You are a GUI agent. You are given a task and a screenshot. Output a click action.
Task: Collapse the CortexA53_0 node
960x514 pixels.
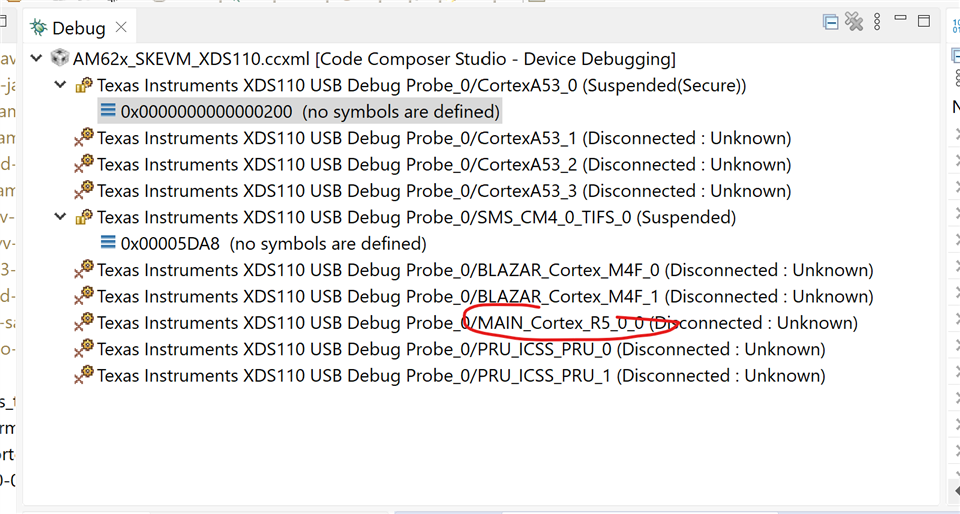point(60,84)
